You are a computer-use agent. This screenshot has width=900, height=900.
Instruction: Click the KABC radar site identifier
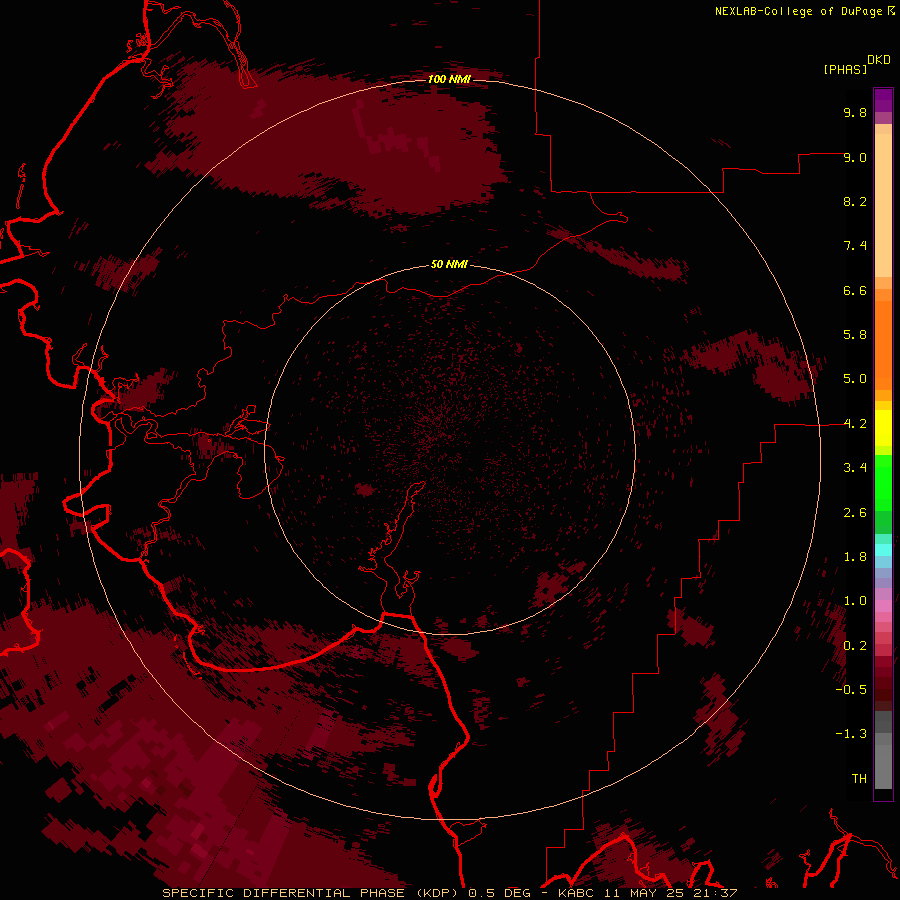(x=577, y=893)
